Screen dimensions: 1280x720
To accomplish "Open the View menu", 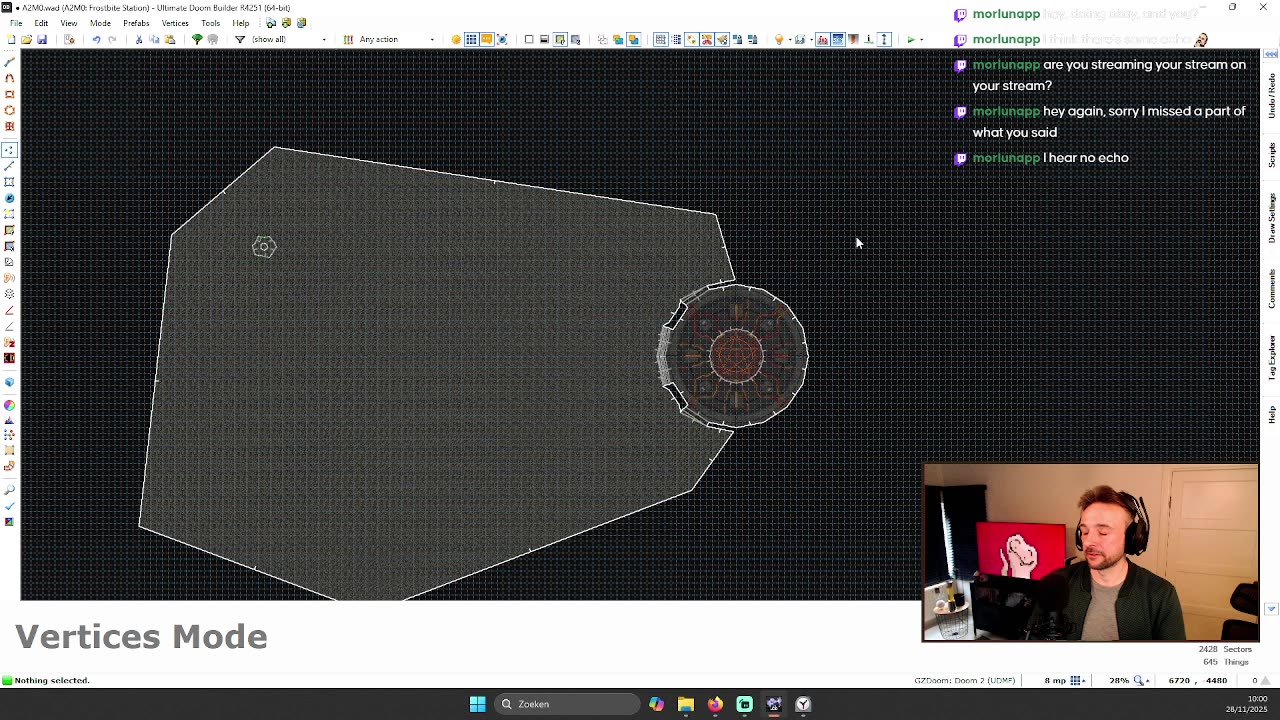I will [69, 23].
